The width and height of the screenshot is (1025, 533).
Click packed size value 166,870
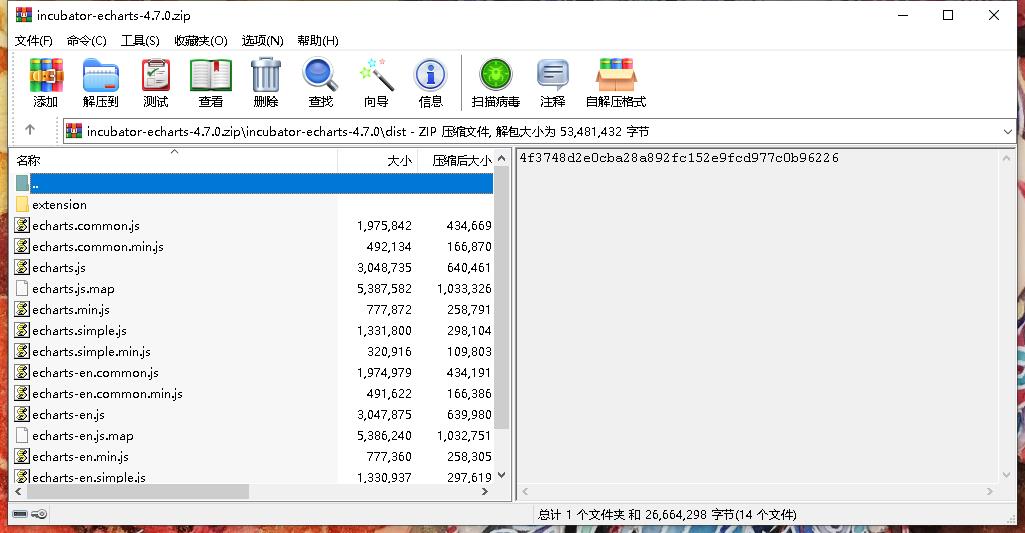click(x=469, y=247)
